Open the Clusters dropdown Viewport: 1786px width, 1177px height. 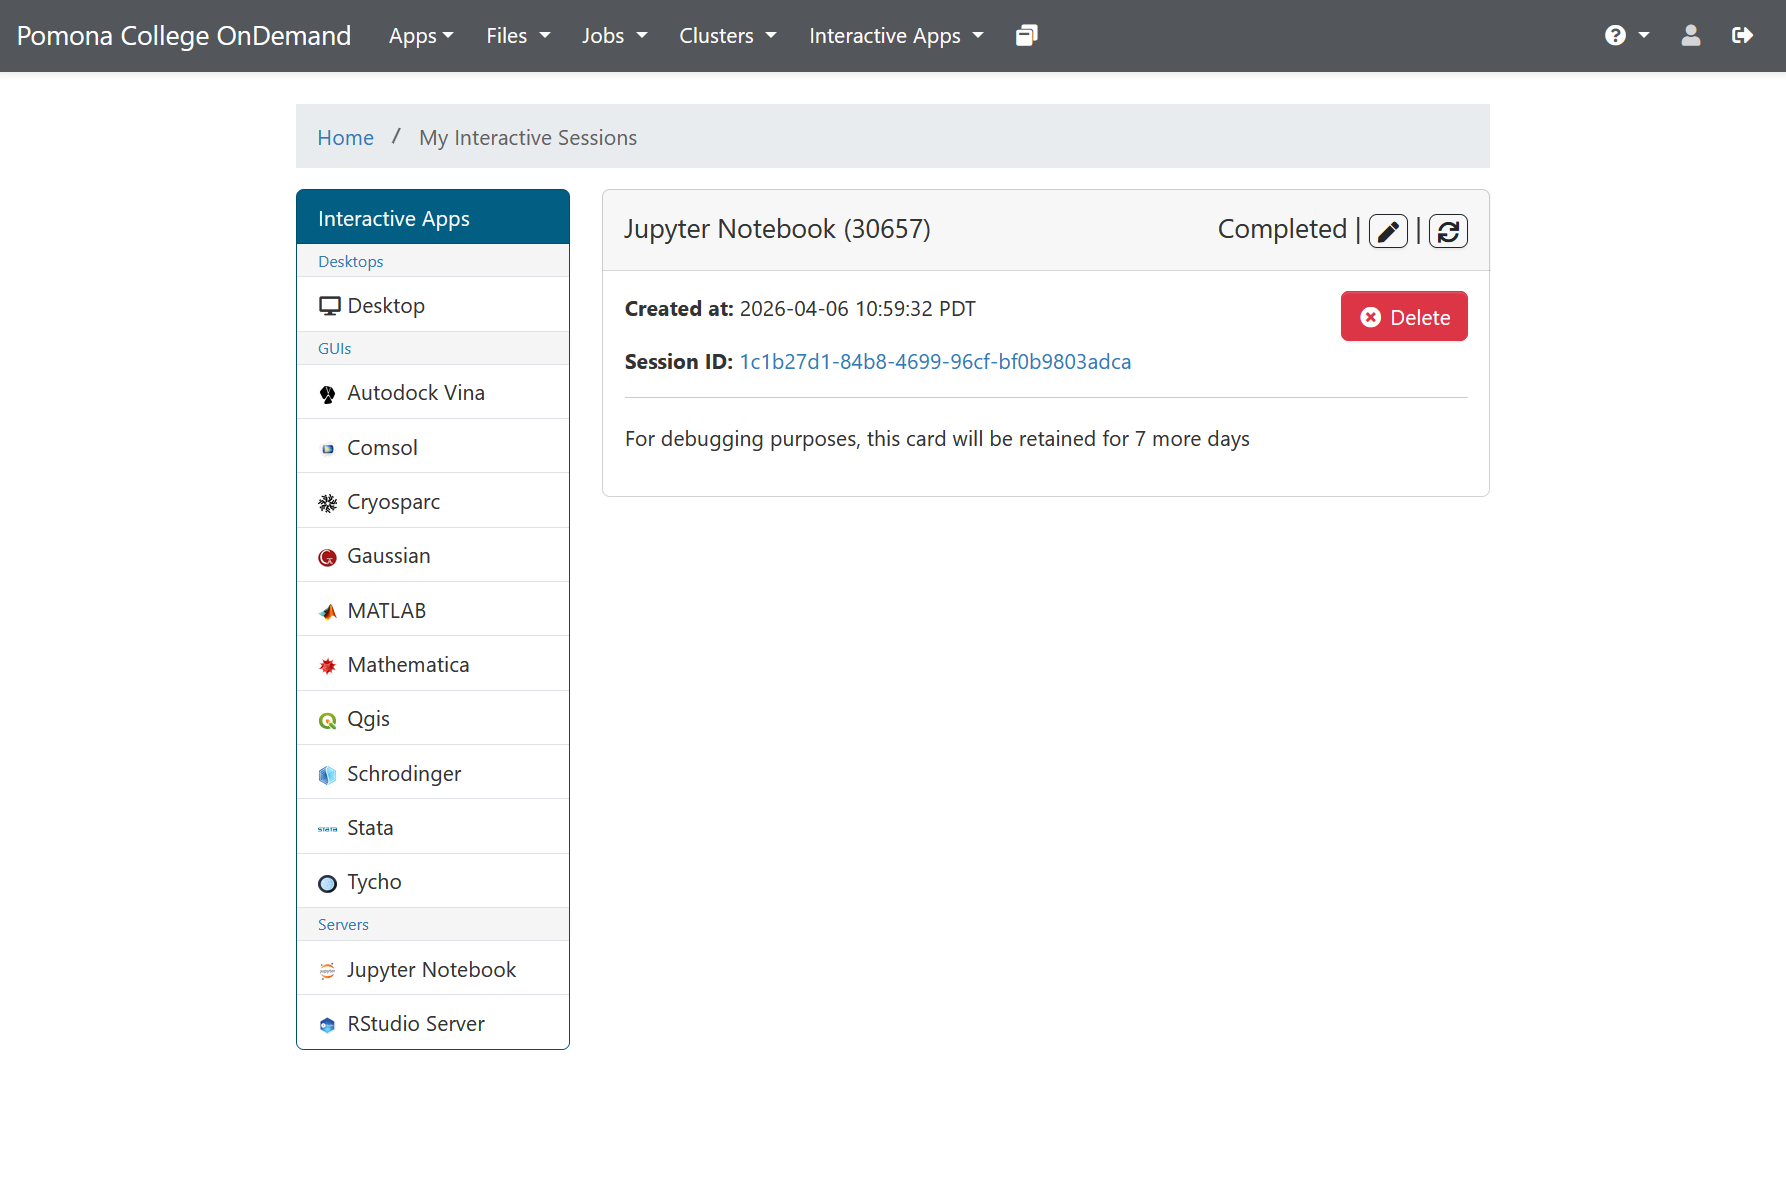pyautogui.click(x=727, y=36)
